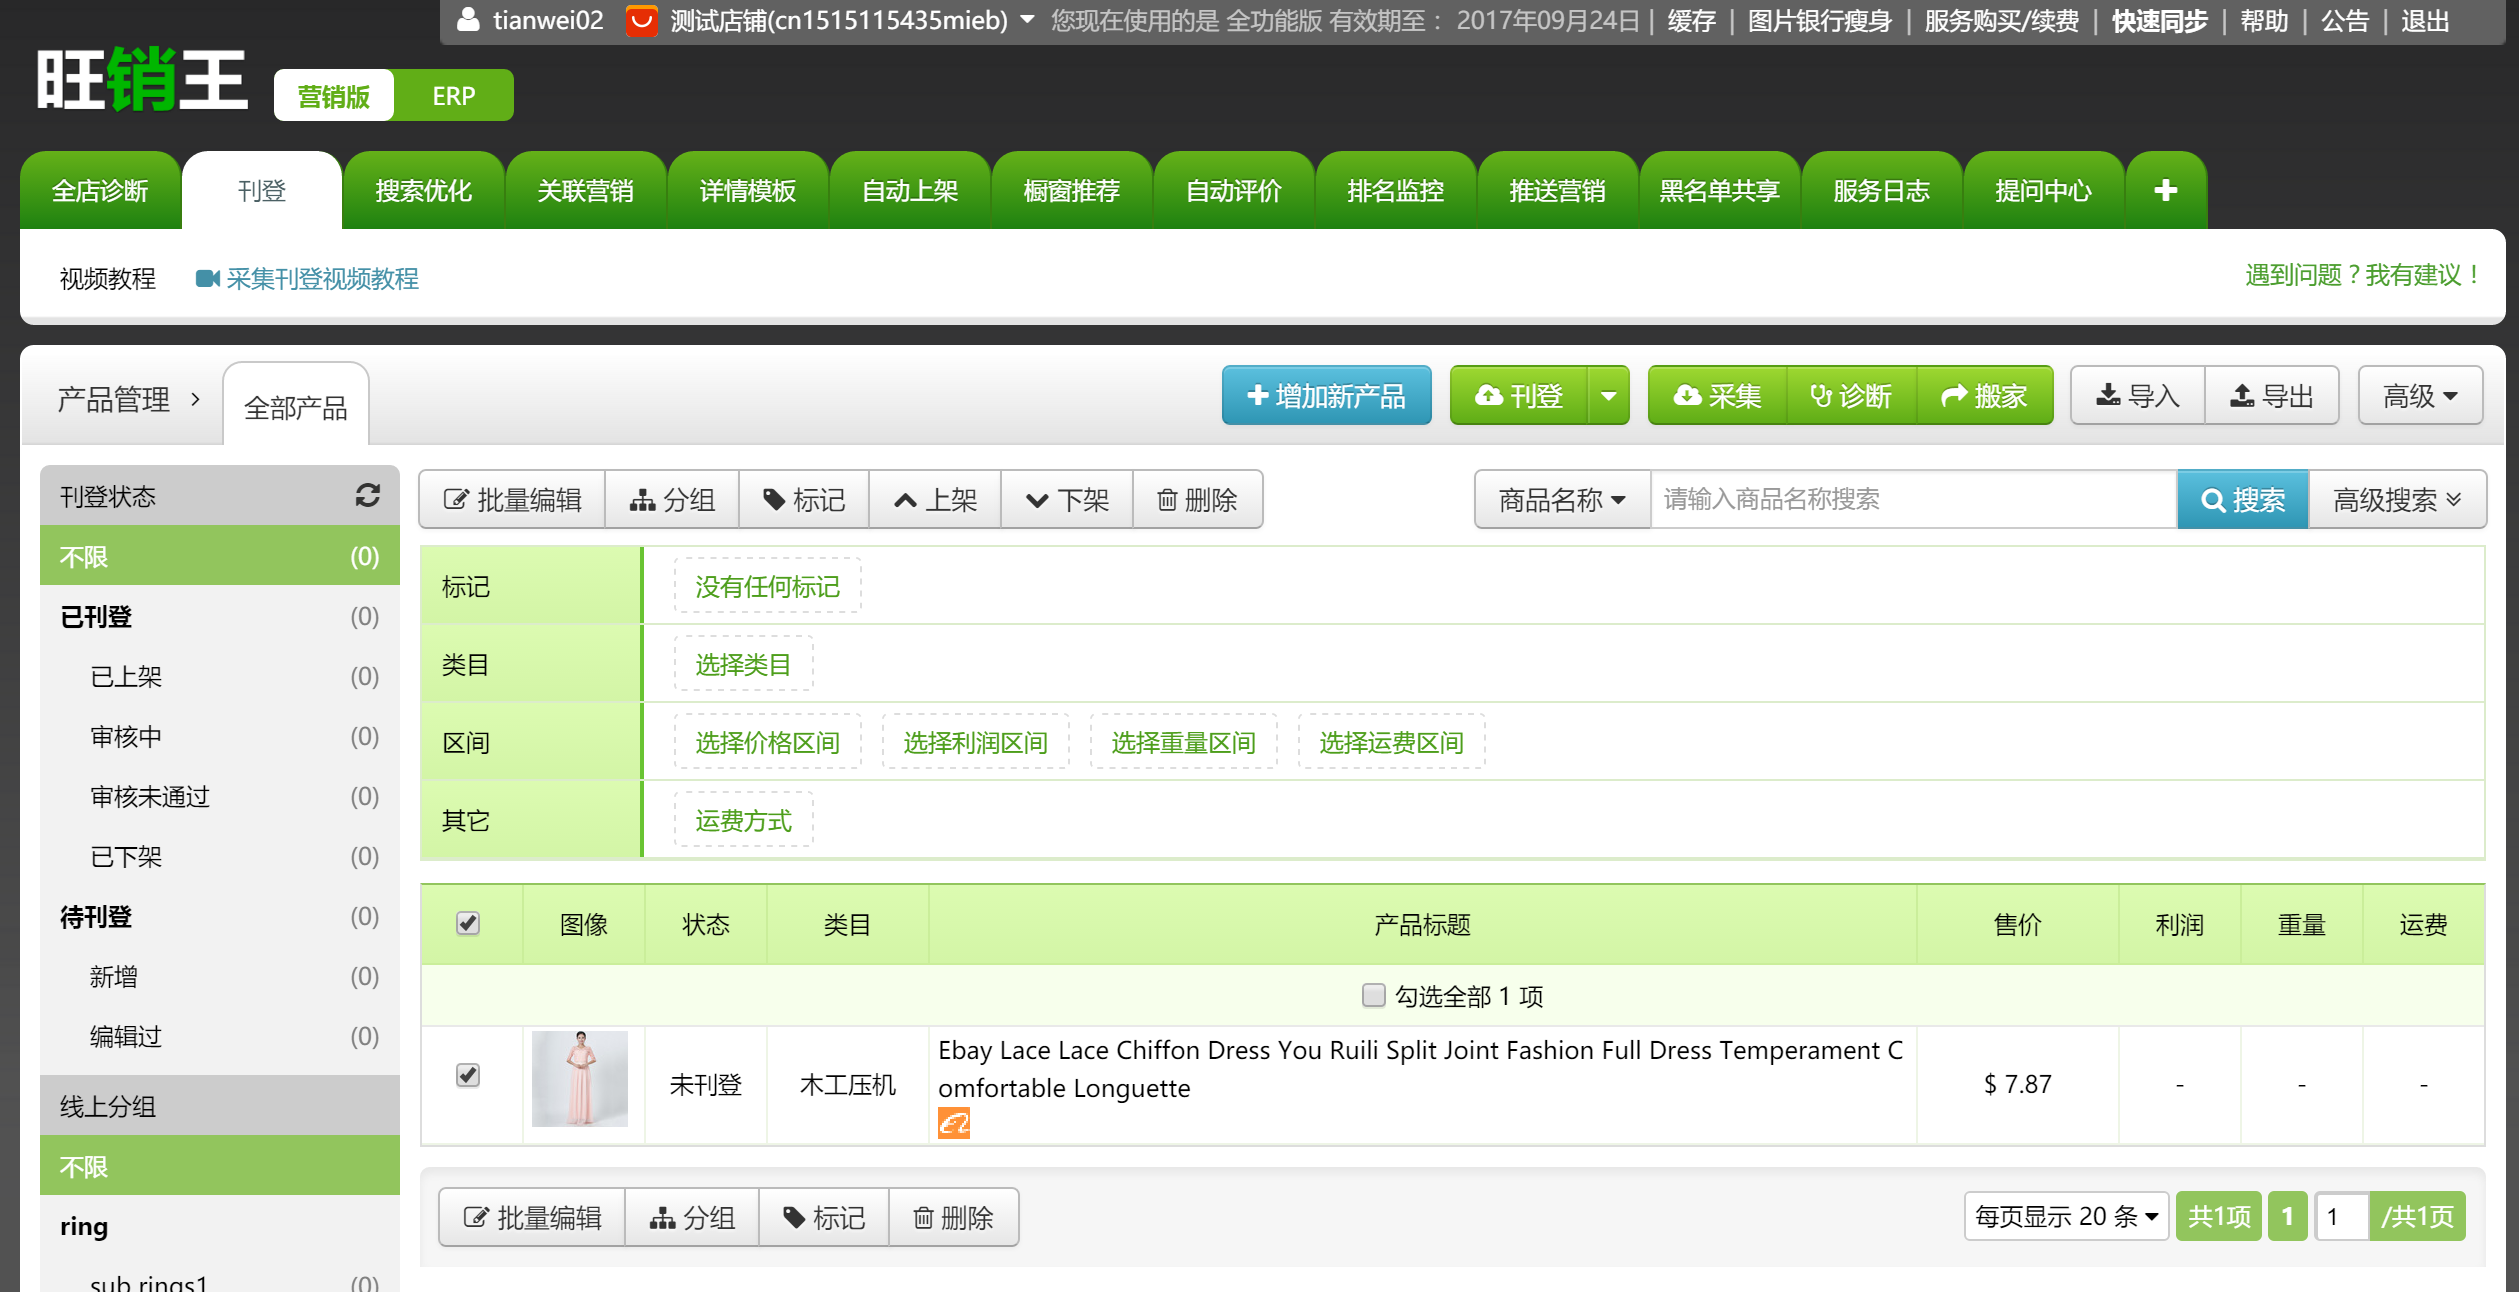Click the pink dress product thumbnail

point(580,1079)
